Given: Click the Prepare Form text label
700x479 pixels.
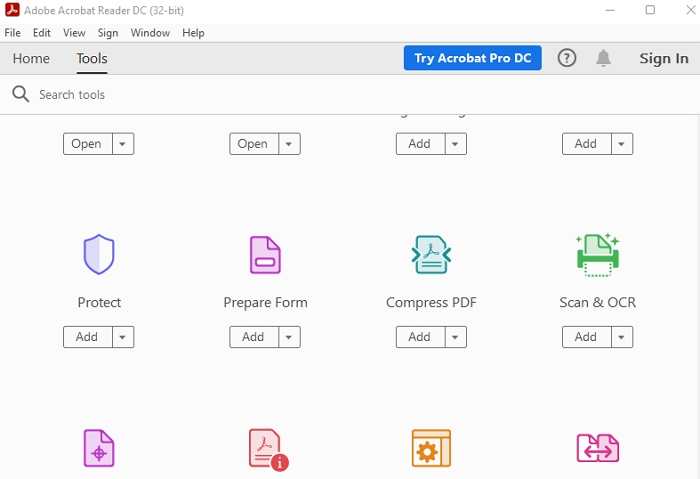Looking at the screenshot, I should click(x=265, y=303).
